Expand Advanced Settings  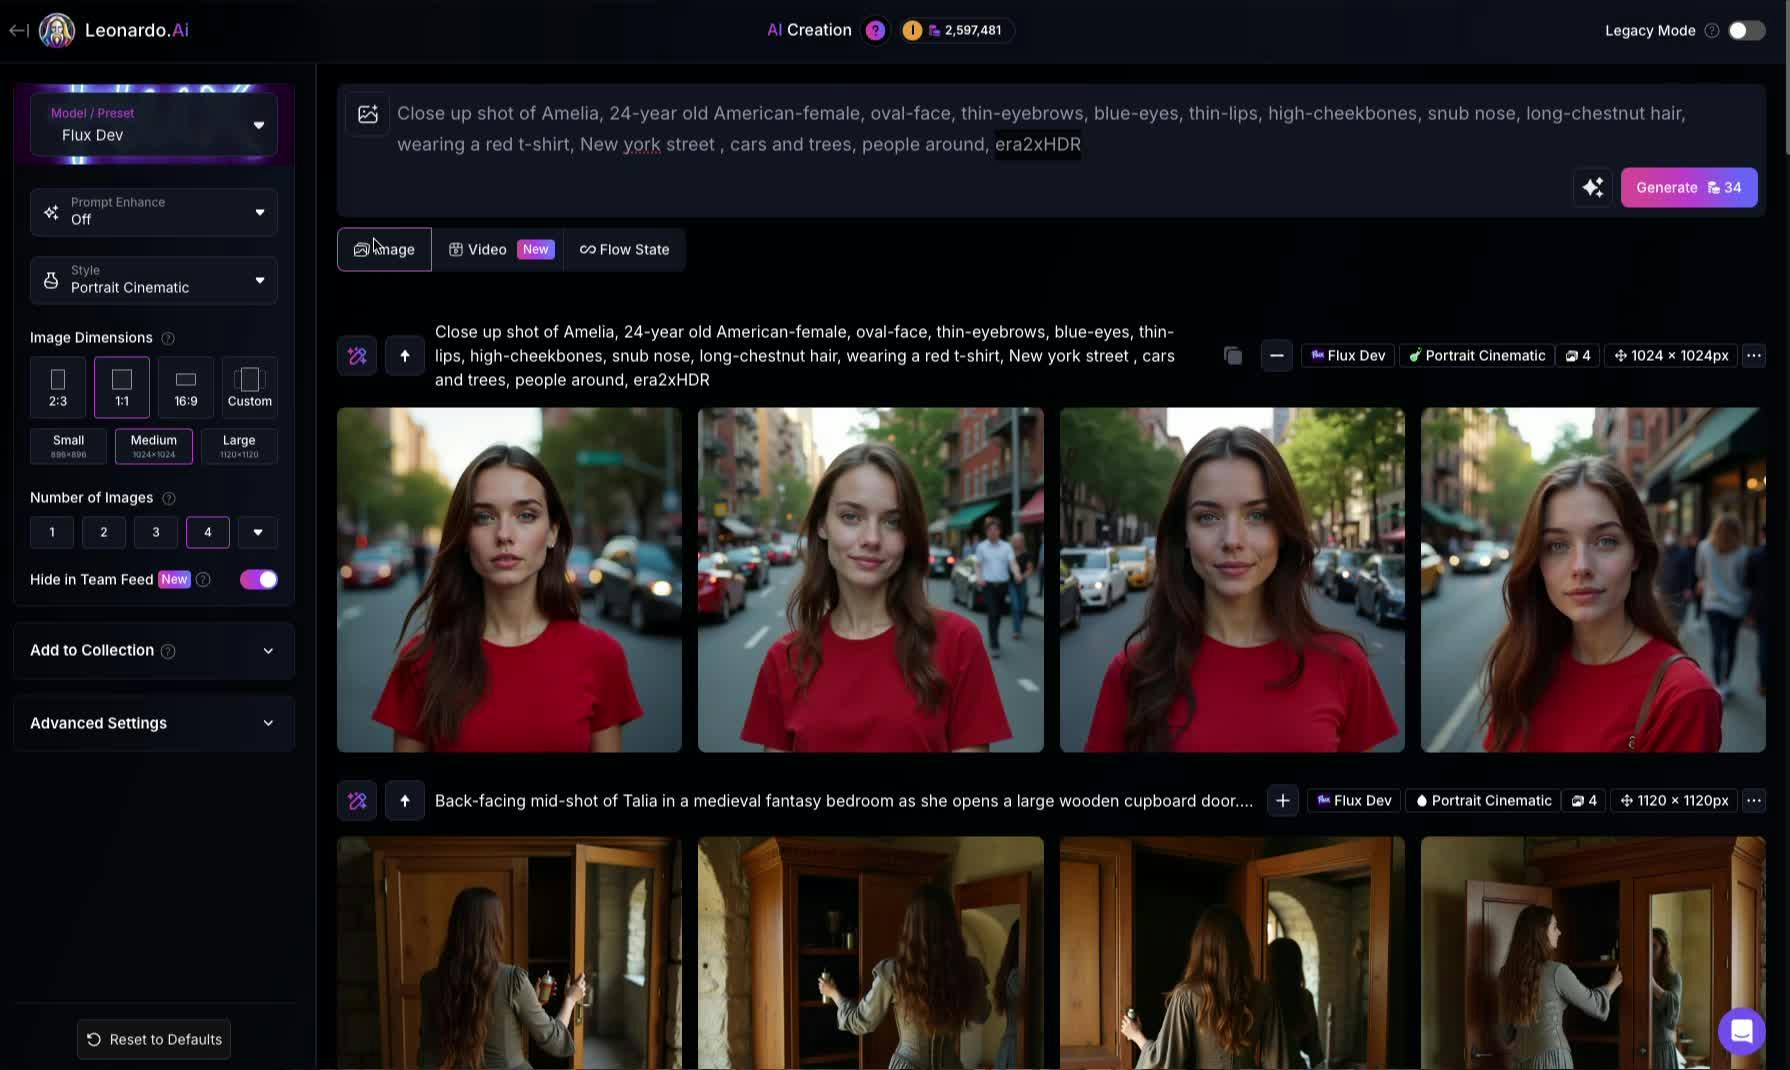coord(154,723)
